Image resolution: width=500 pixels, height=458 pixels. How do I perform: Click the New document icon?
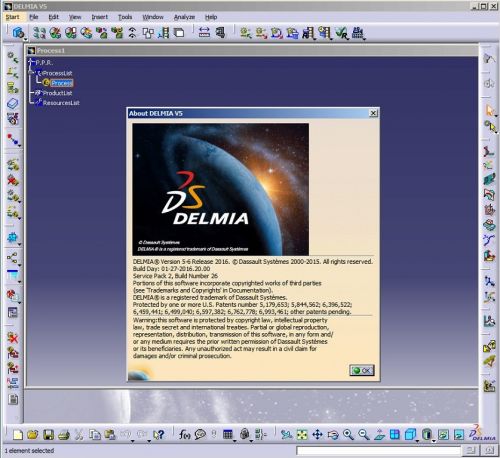[18, 434]
